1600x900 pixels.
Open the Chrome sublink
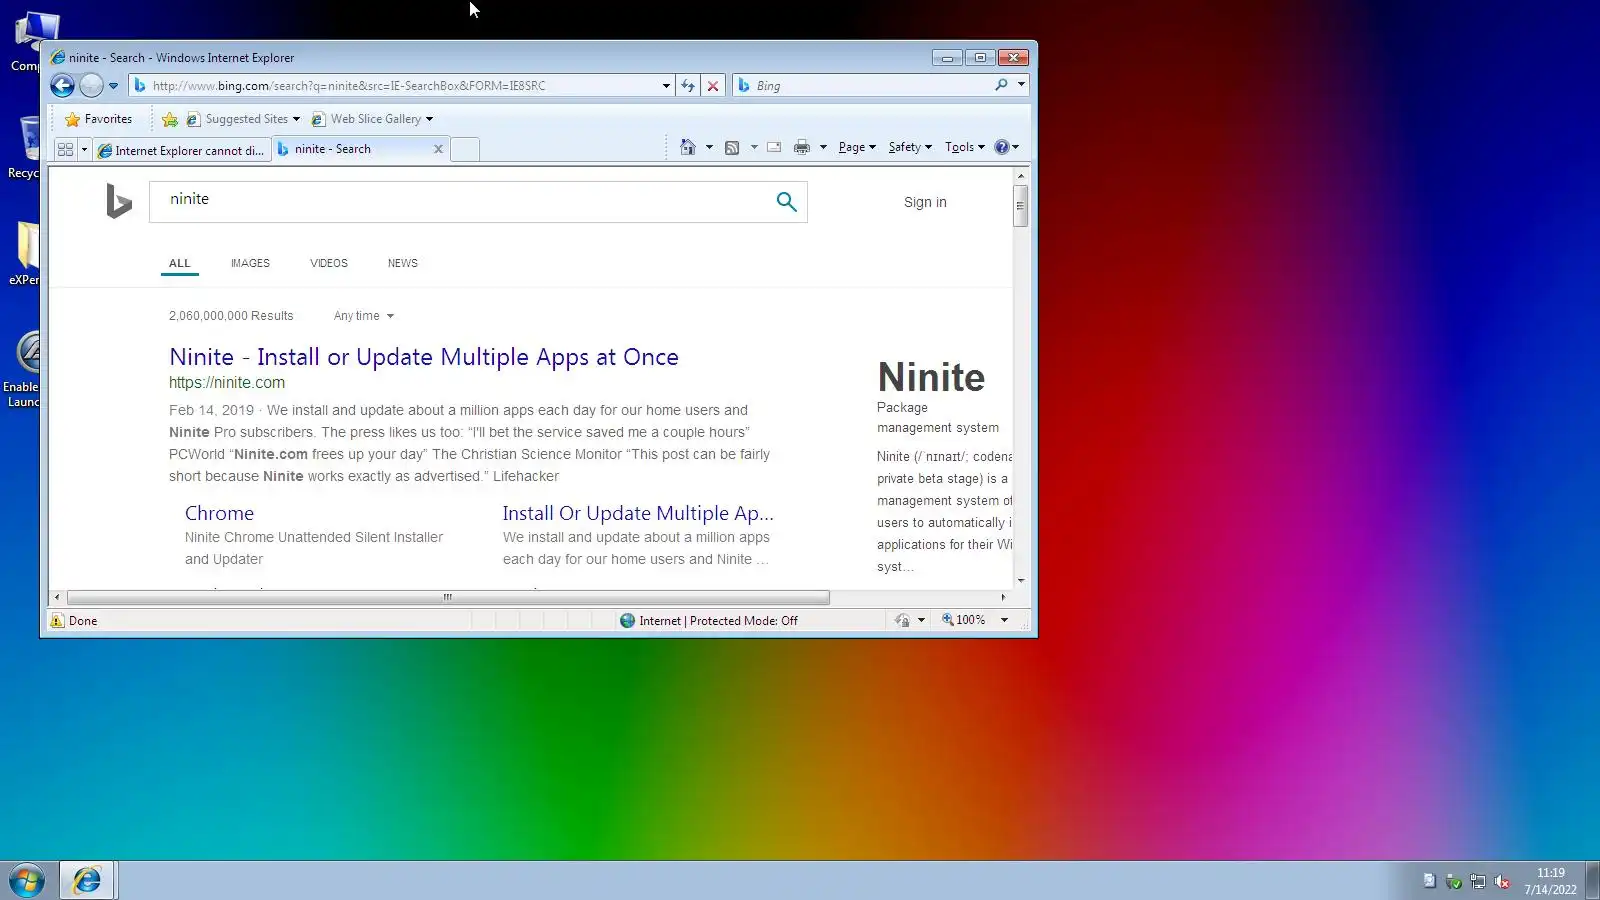click(x=219, y=513)
